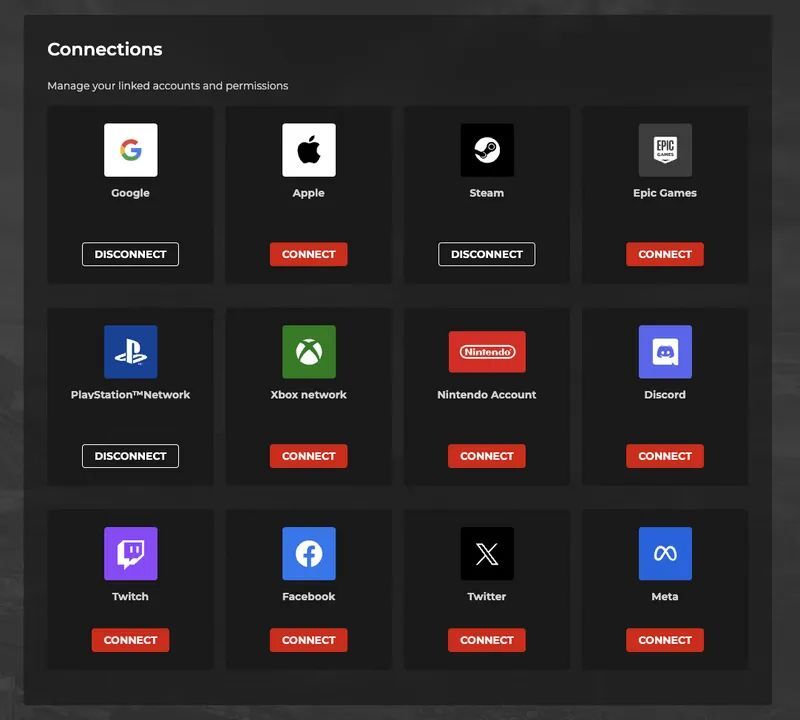Click the Steam logo icon
The height and width of the screenshot is (720, 800).
coord(487,150)
